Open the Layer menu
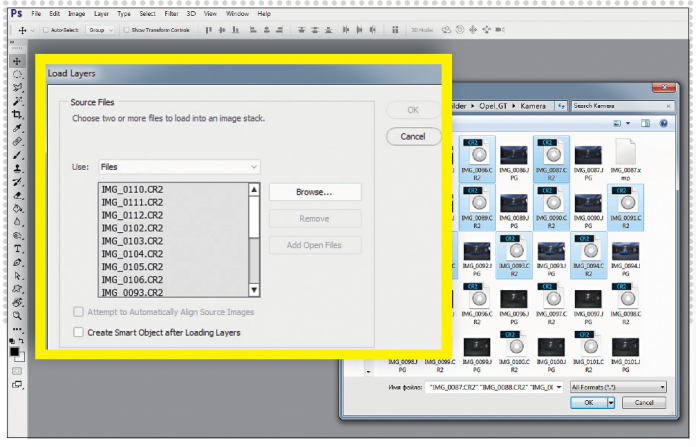This screenshot has width=696, height=447. pyautogui.click(x=101, y=14)
